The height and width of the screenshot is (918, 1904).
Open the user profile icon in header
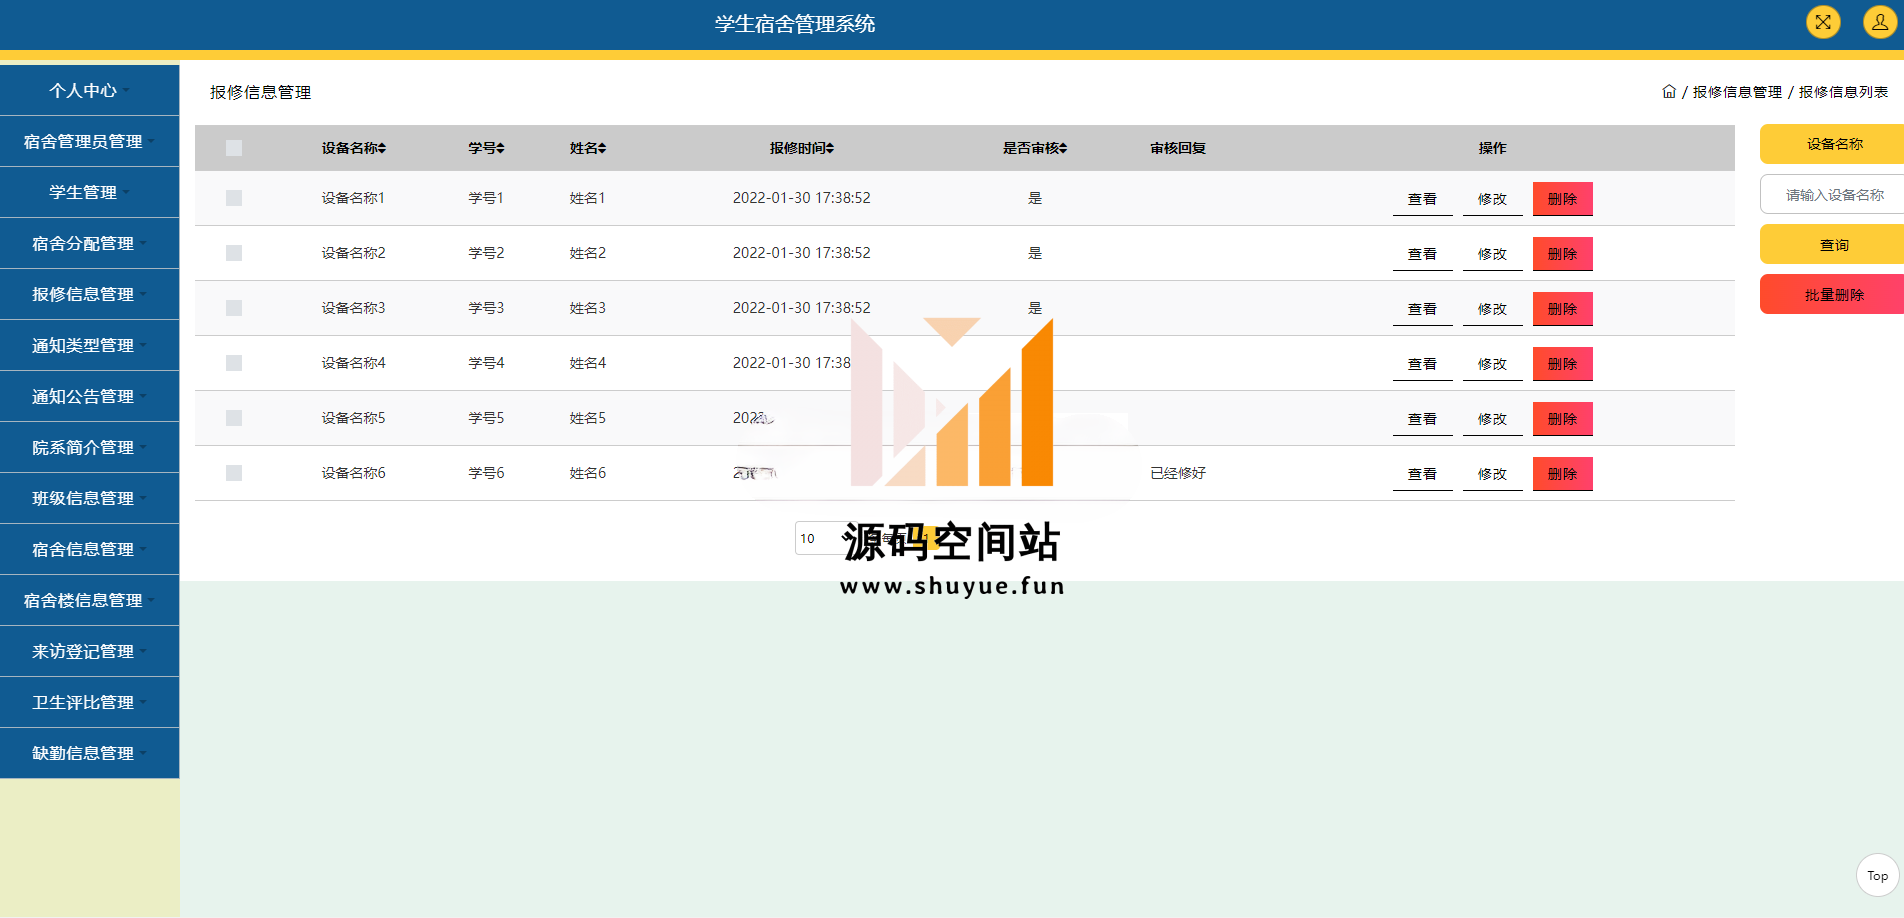(x=1880, y=22)
